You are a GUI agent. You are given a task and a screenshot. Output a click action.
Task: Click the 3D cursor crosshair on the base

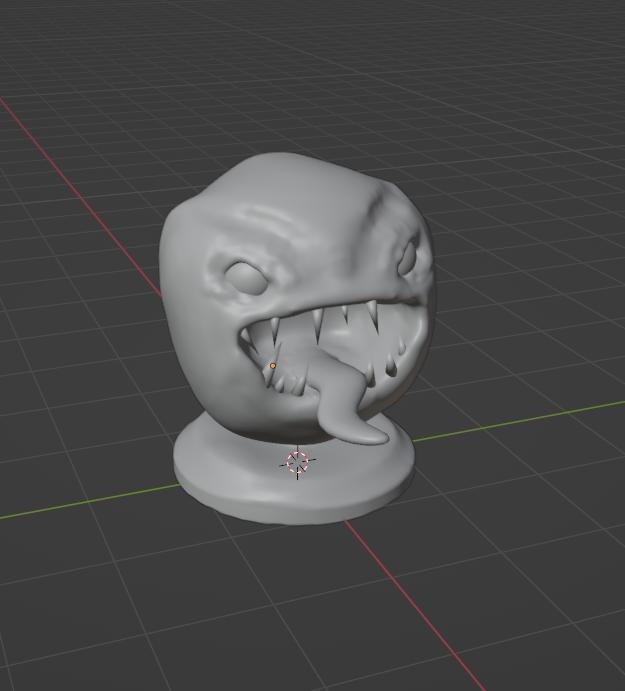click(x=298, y=462)
